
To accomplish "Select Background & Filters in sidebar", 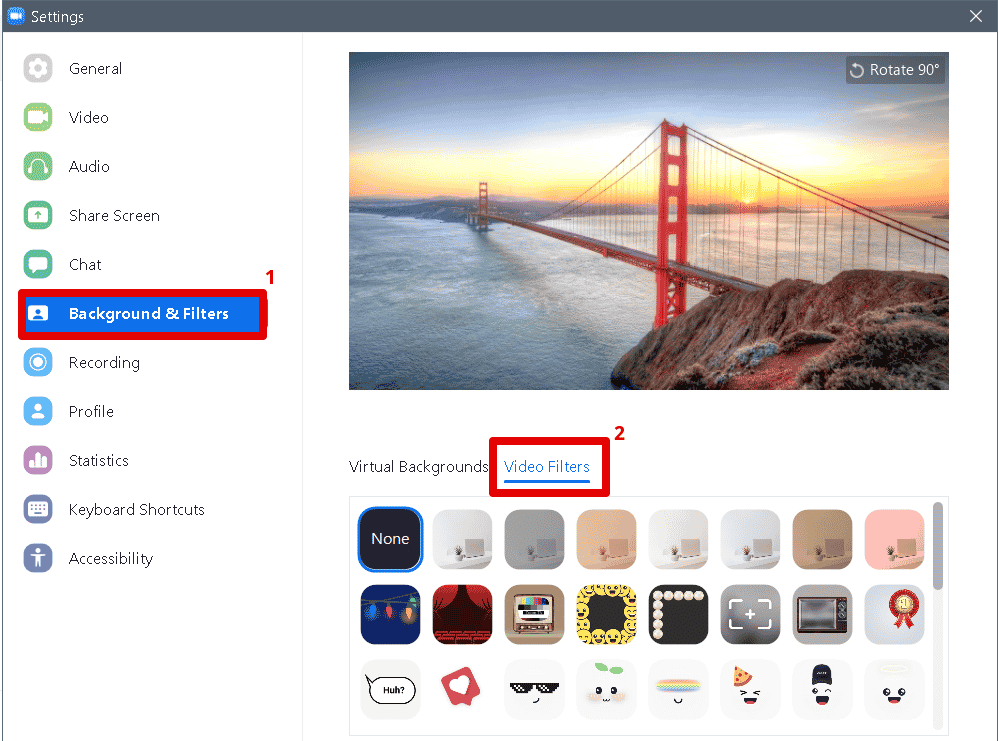I will click(x=143, y=314).
